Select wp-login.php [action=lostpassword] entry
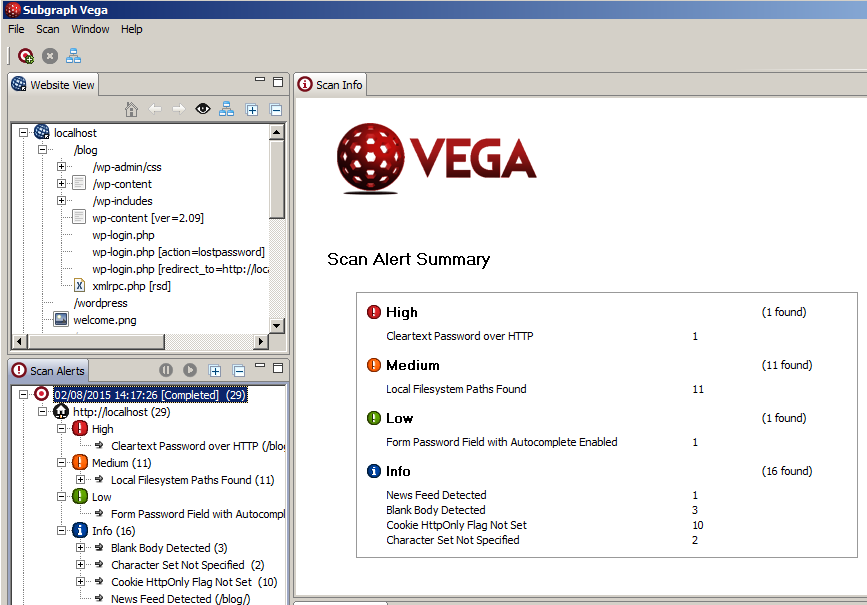Screen dimensions: 867x605 [x=179, y=252]
